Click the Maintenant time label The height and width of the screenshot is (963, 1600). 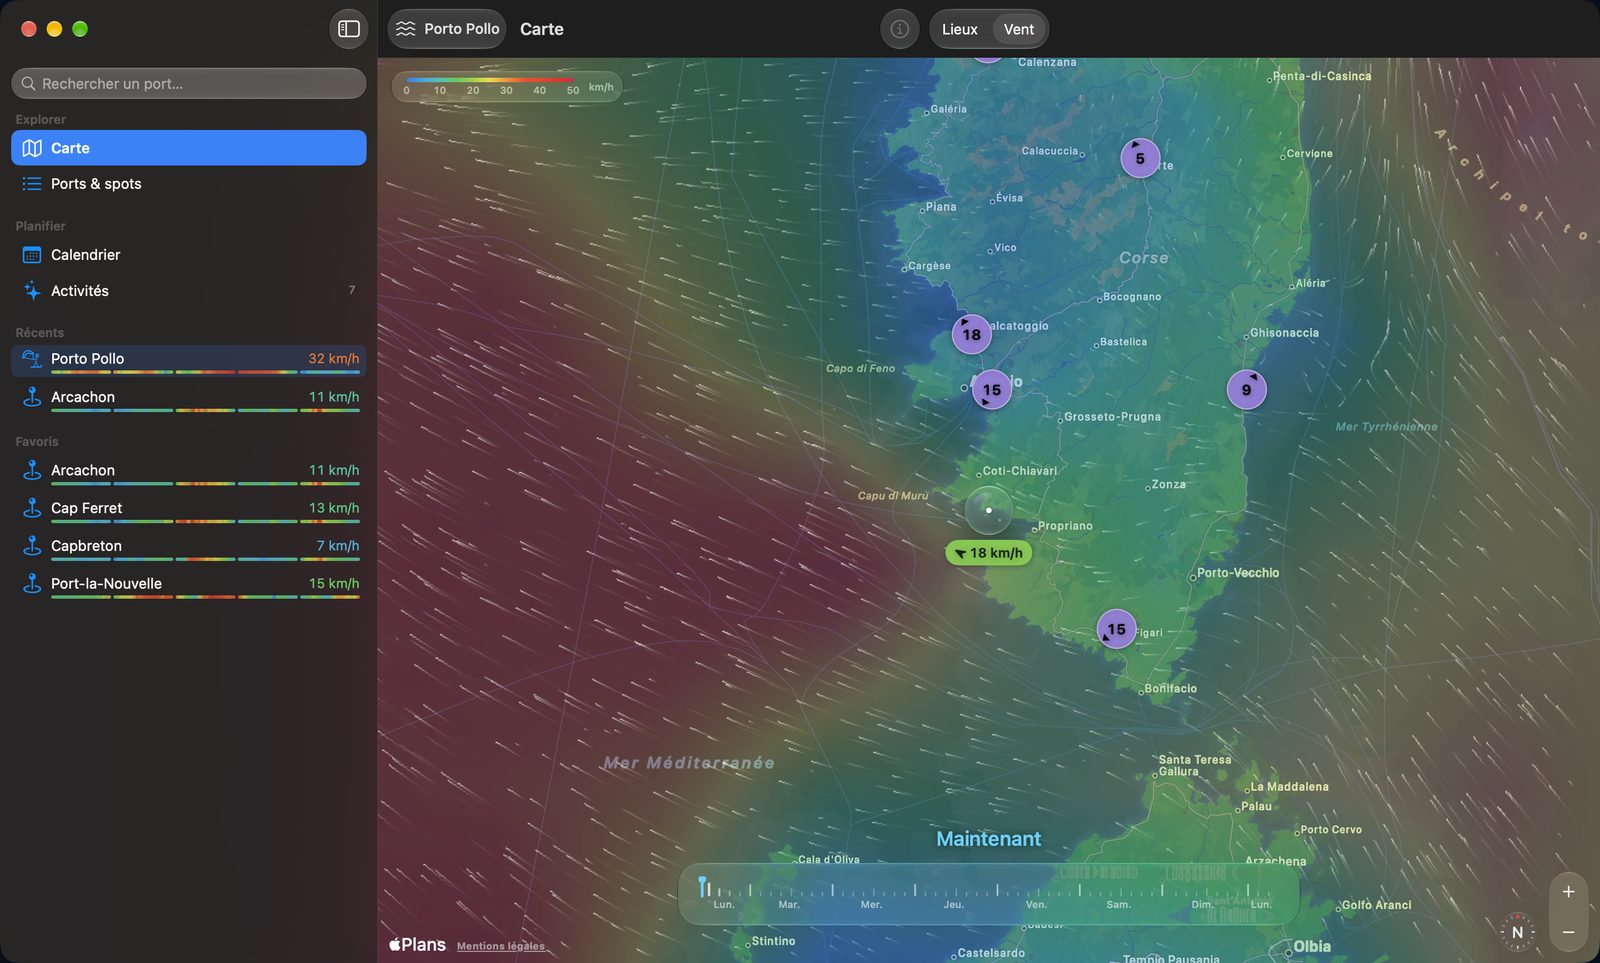[988, 839]
